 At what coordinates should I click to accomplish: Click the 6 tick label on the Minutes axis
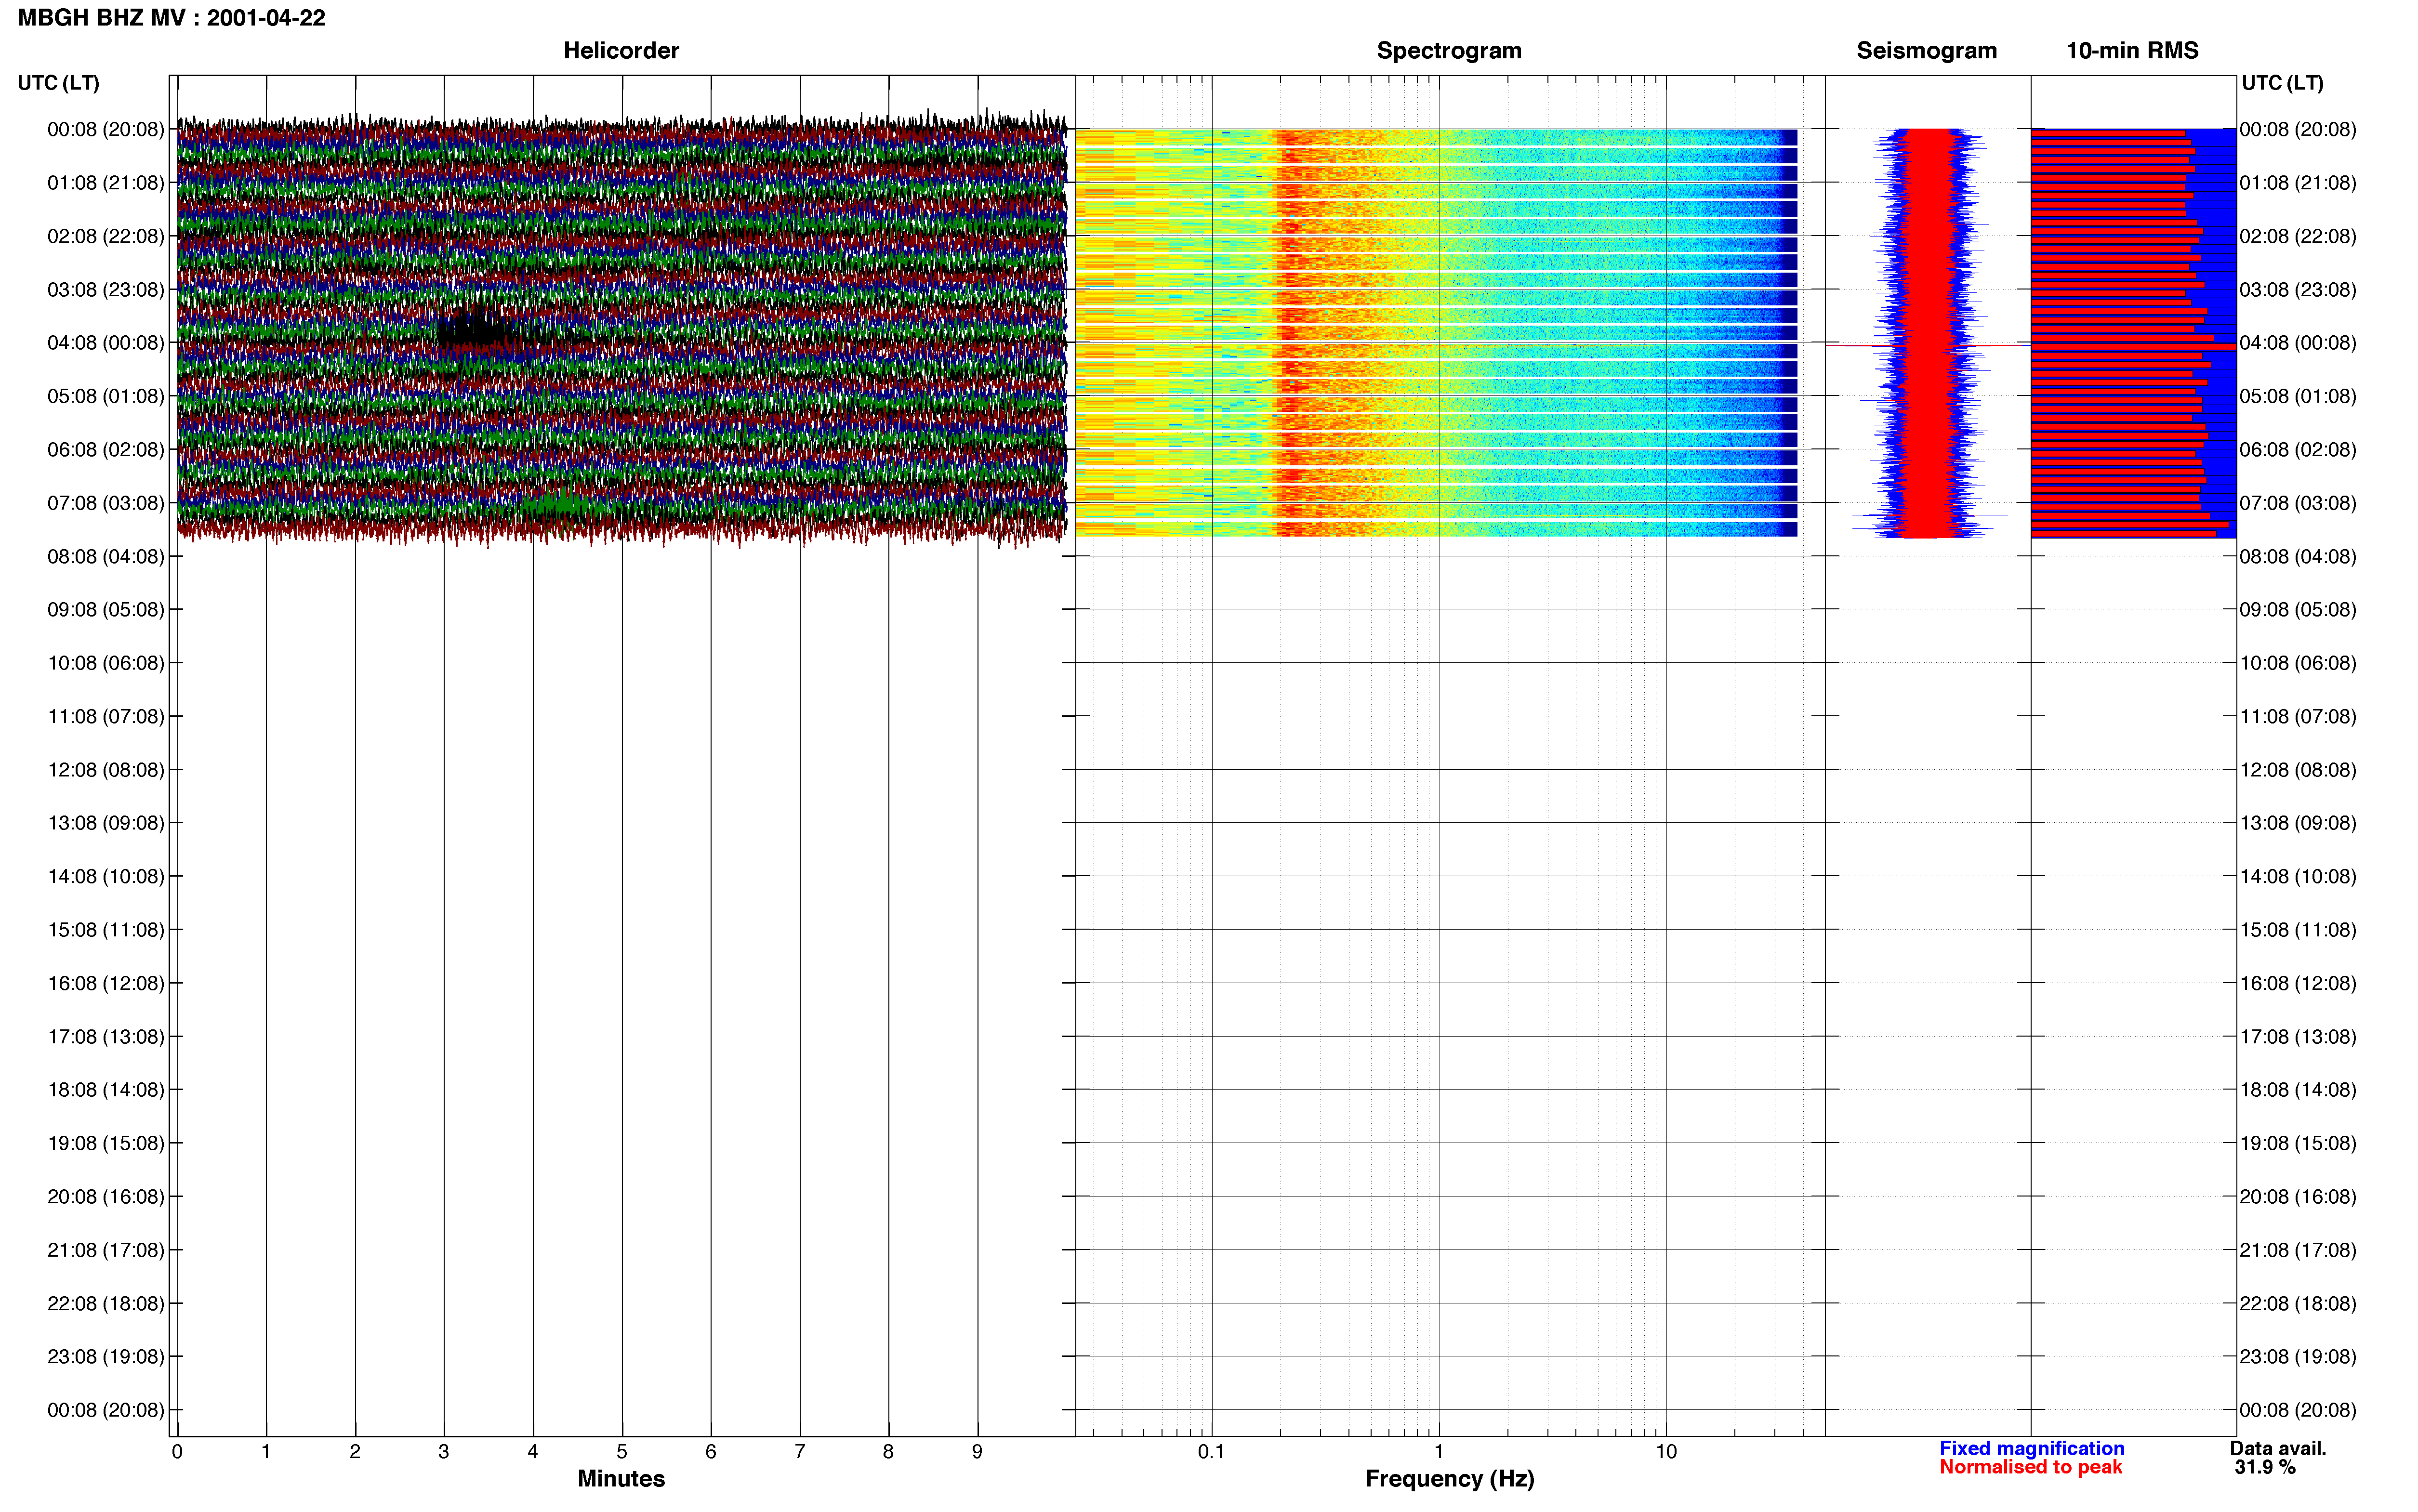(x=711, y=1452)
